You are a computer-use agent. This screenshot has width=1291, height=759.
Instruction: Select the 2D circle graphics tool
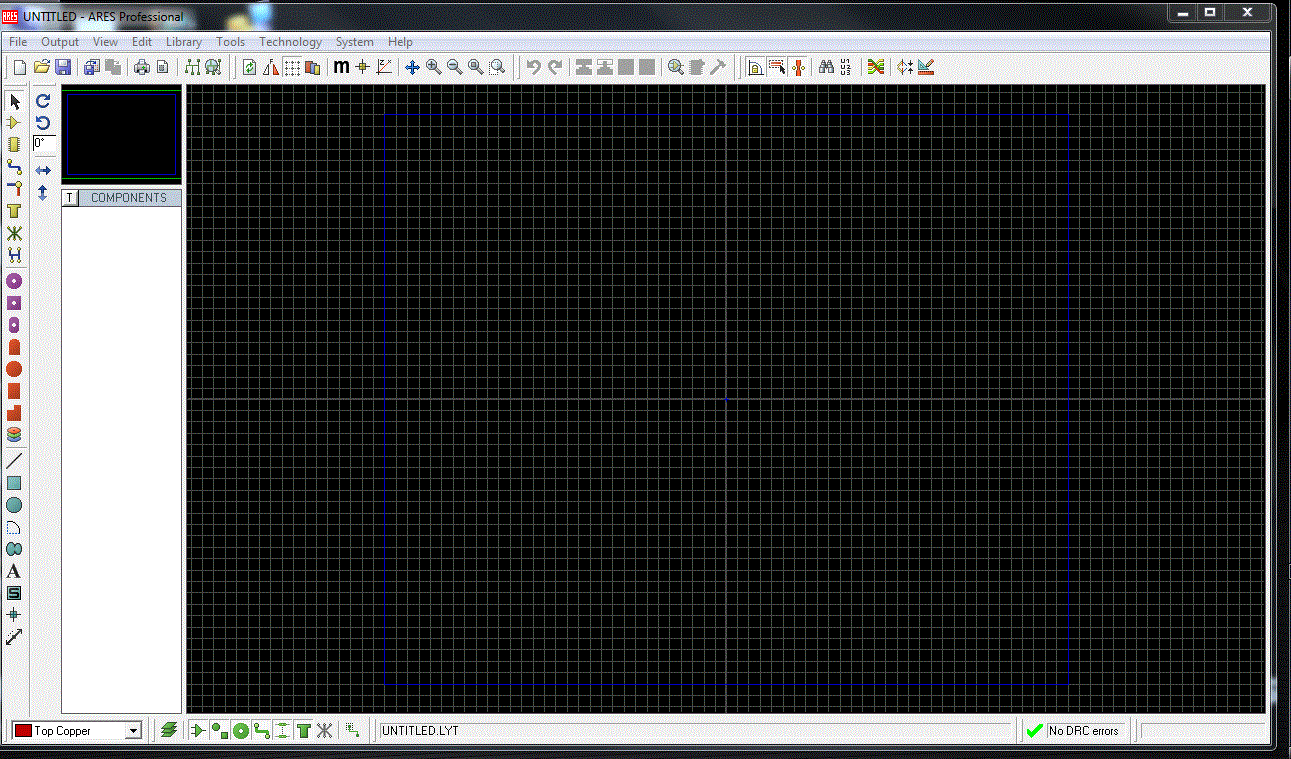14,505
